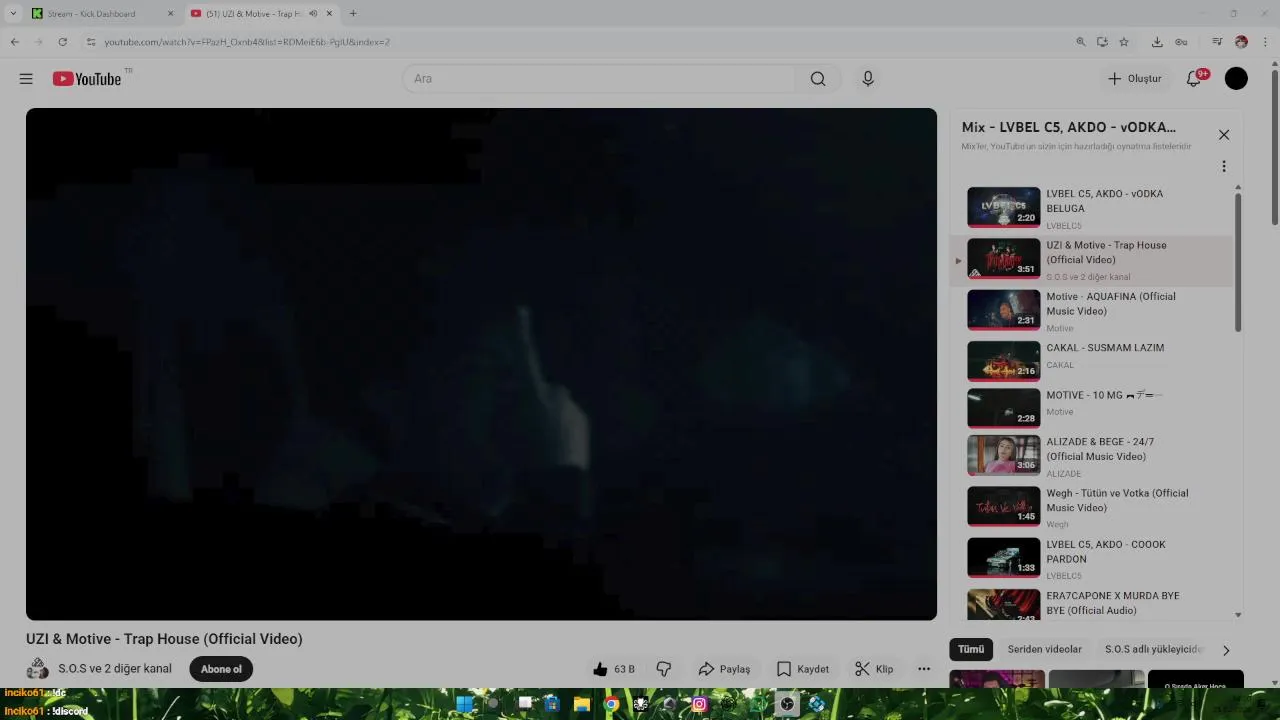1280x720 pixels.
Task: Go back in browser history
Action: coord(14,42)
